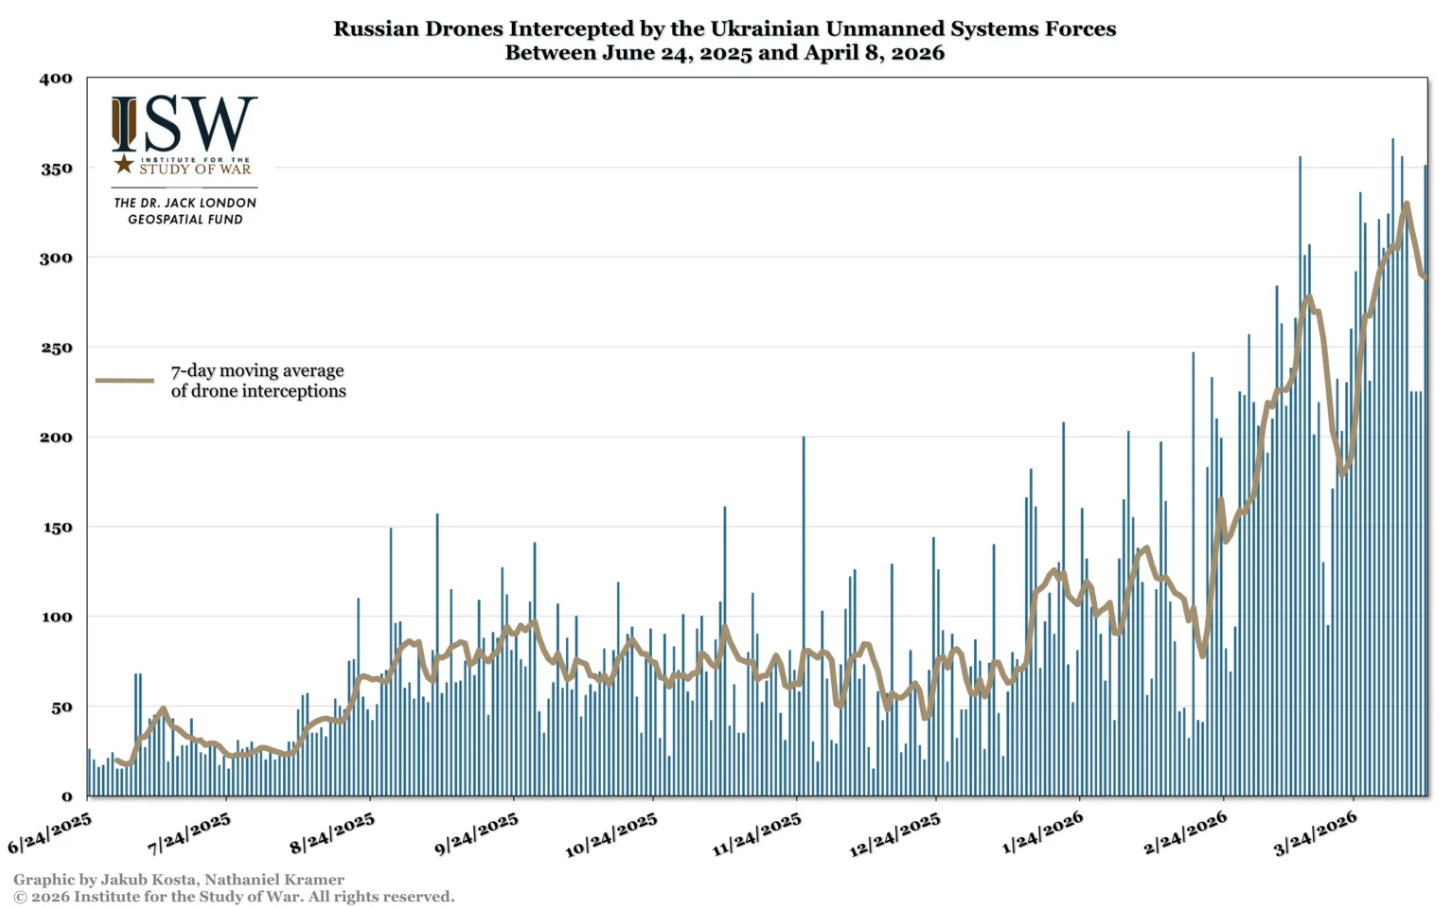Viewport: 1450px width, 907px height.
Task: Click the Institute for the Study of War copyright notice
Action: tap(233, 897)
